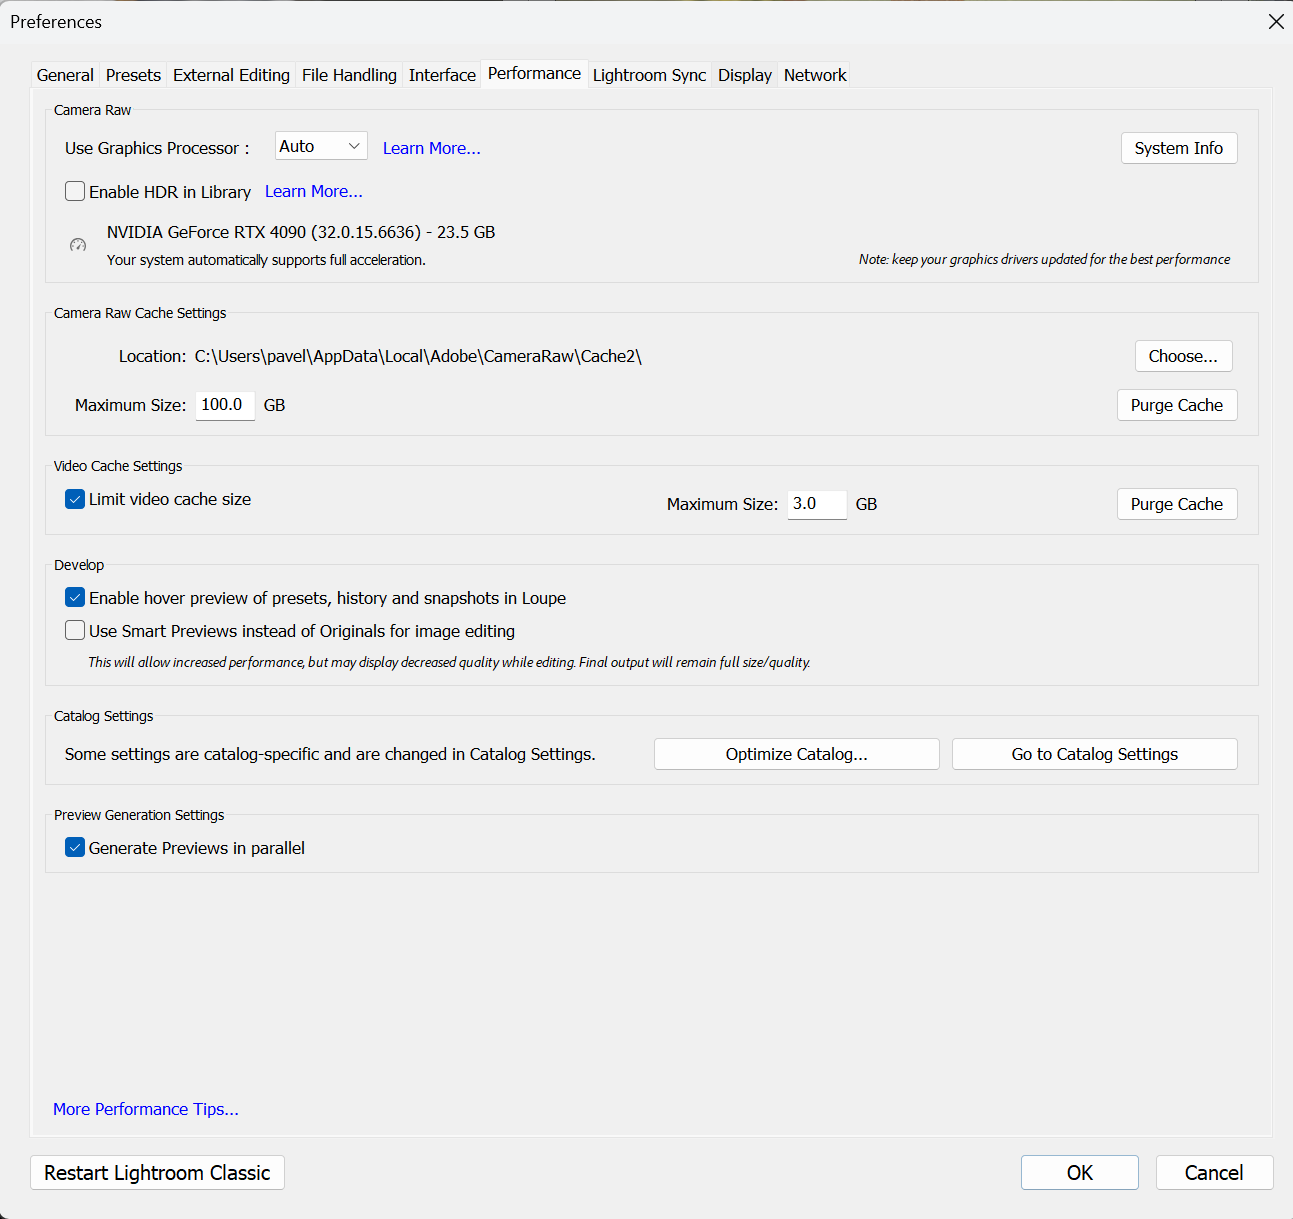Open the File Handling tab

pyautogui.click(x=348, y=74)
